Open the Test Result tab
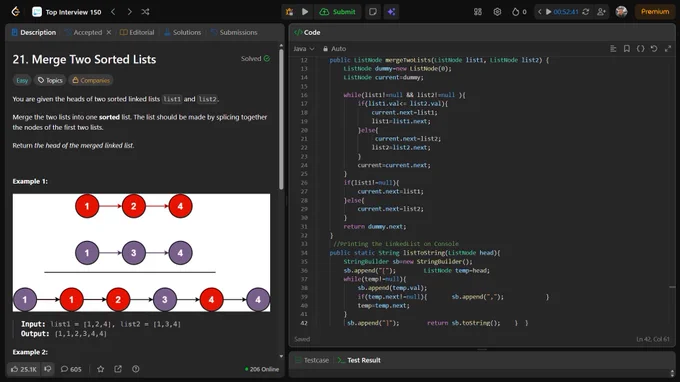Viewport: 680px width, 382px height. click(x=360, y=360)
